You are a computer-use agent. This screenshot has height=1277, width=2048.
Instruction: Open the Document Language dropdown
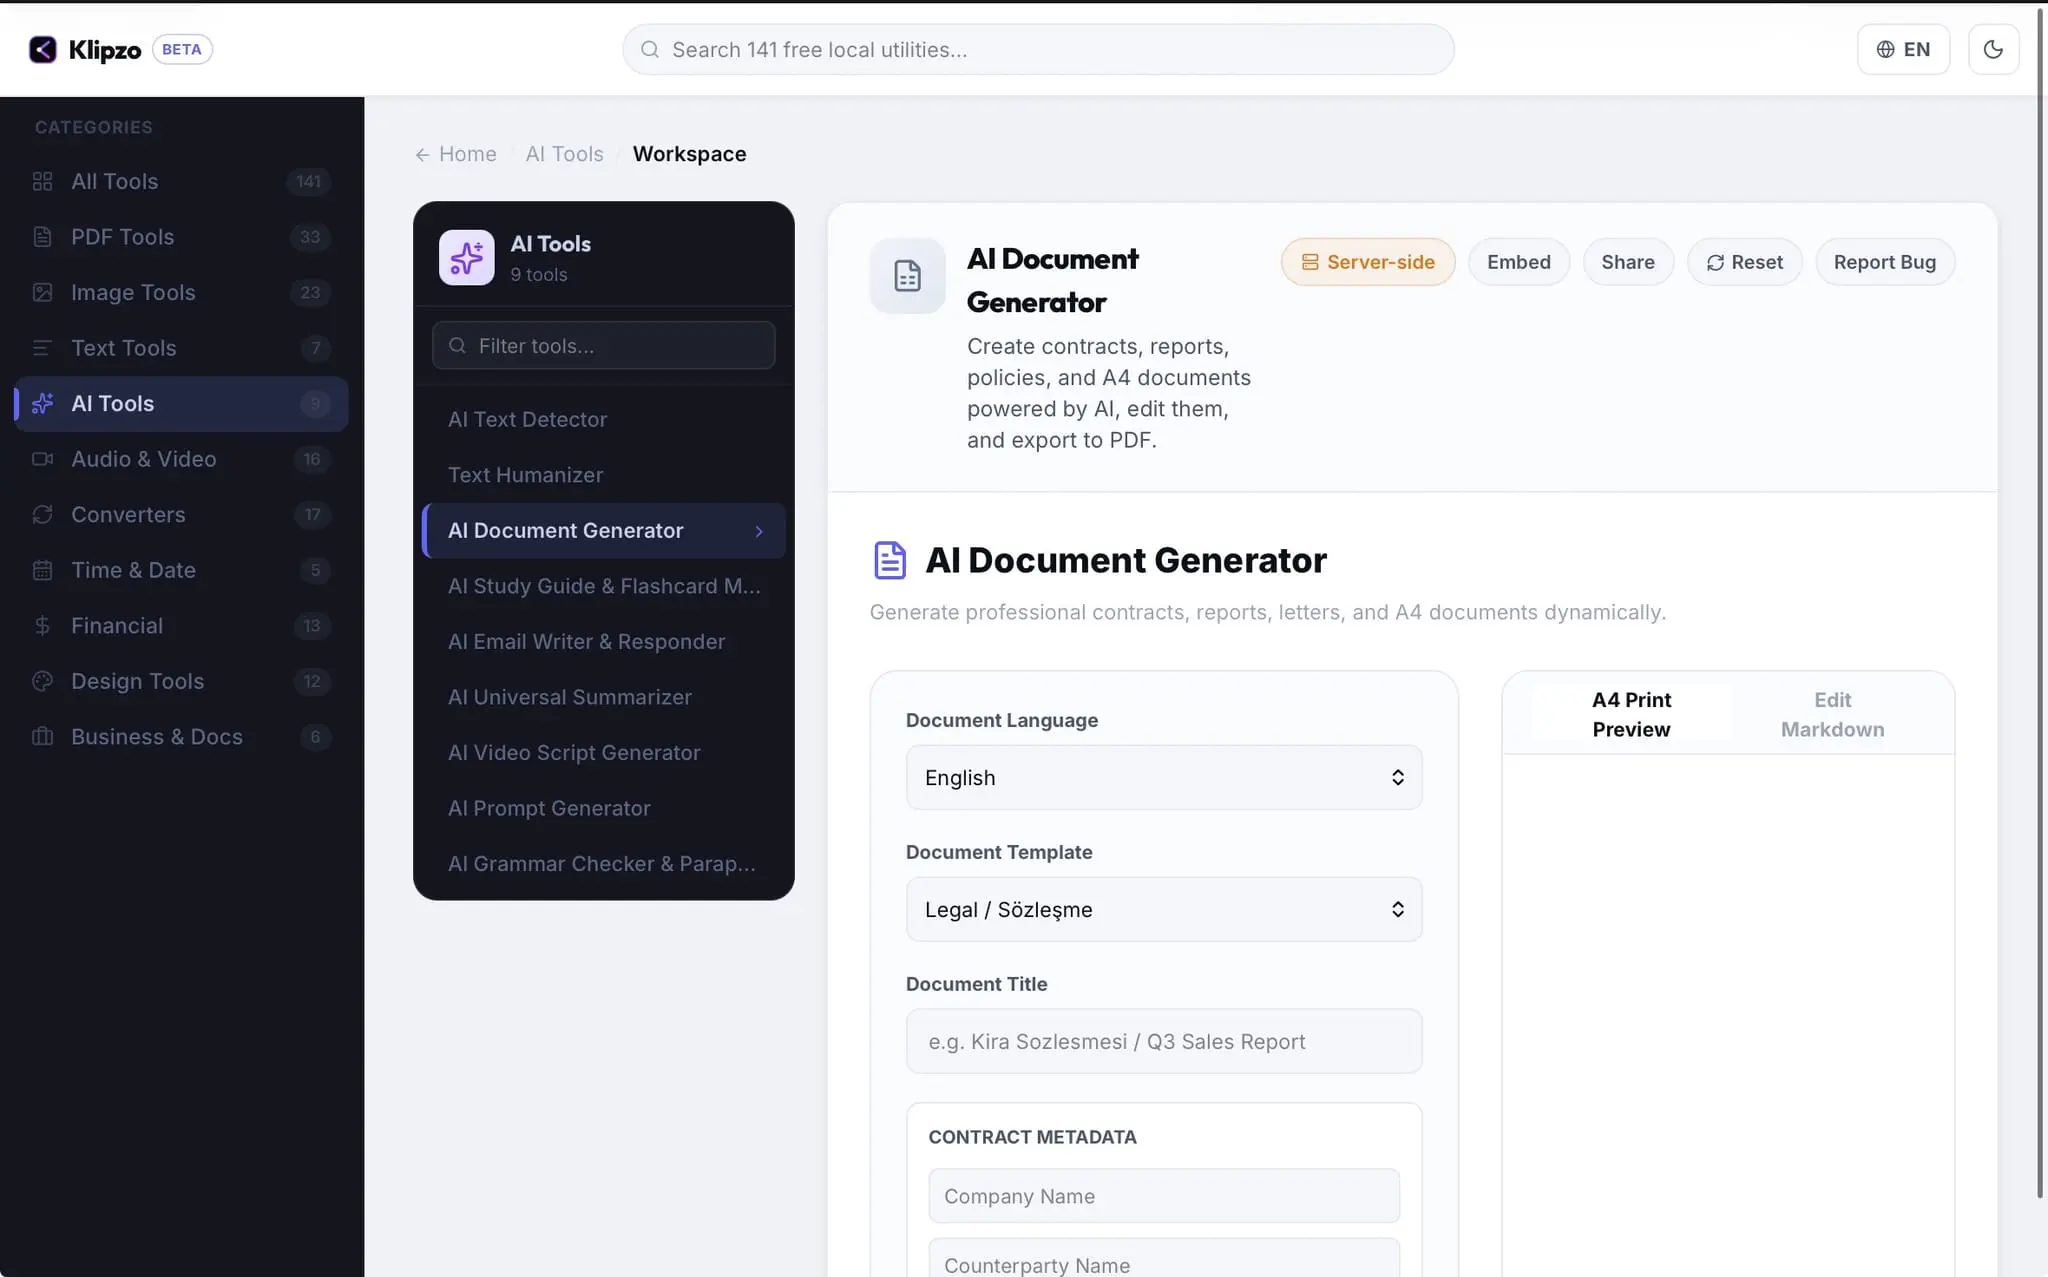click(1164, 777)
